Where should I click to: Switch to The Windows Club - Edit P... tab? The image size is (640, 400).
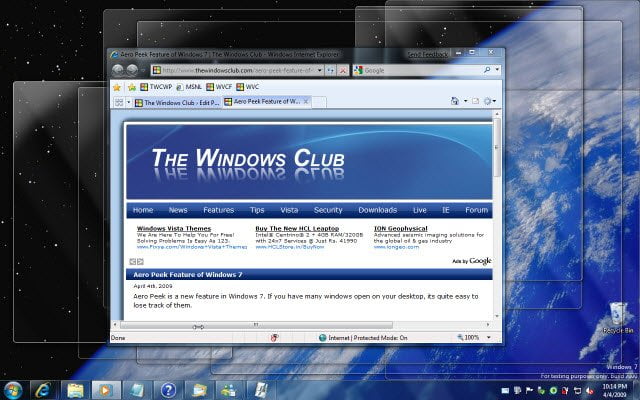(x=177, y=103)
